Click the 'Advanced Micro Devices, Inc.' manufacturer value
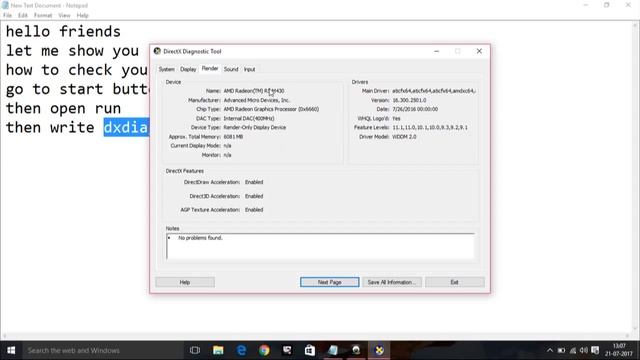Viewport: 640px width, 360px height. click(257, 100)
